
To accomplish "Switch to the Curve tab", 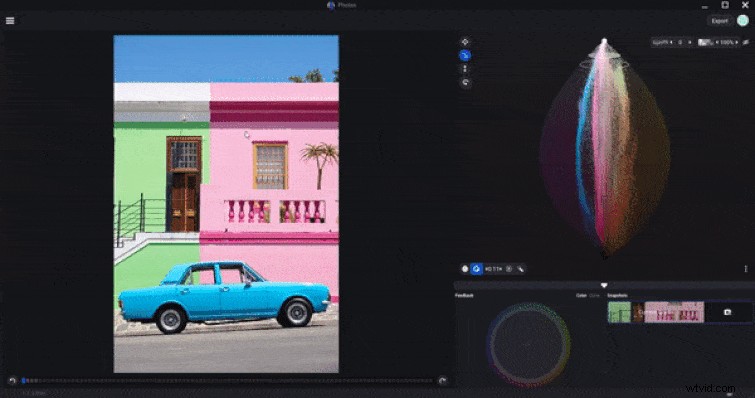I will [594, 295].
